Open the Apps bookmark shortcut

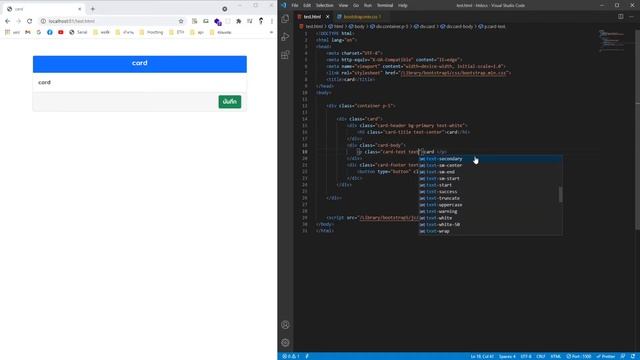[12, 32]
